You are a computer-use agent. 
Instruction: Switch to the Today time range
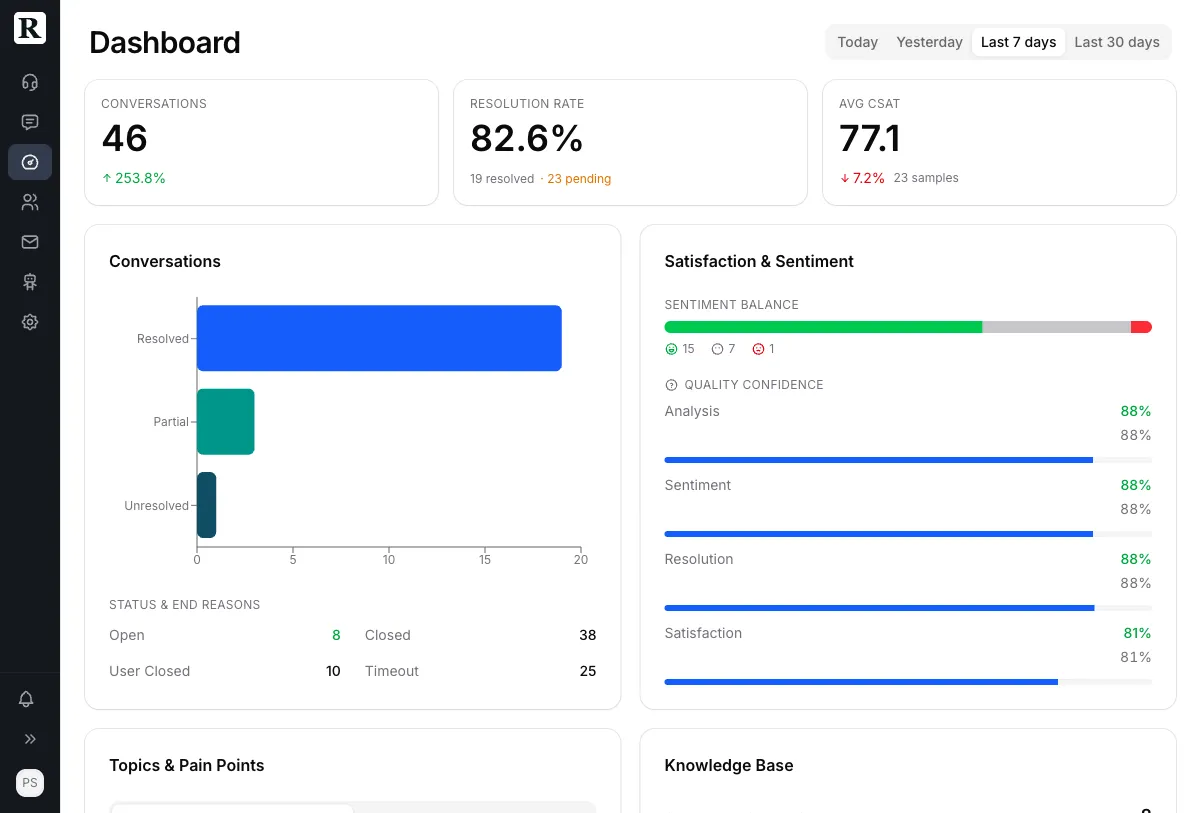pyautogui.click(x=857, y=42)
